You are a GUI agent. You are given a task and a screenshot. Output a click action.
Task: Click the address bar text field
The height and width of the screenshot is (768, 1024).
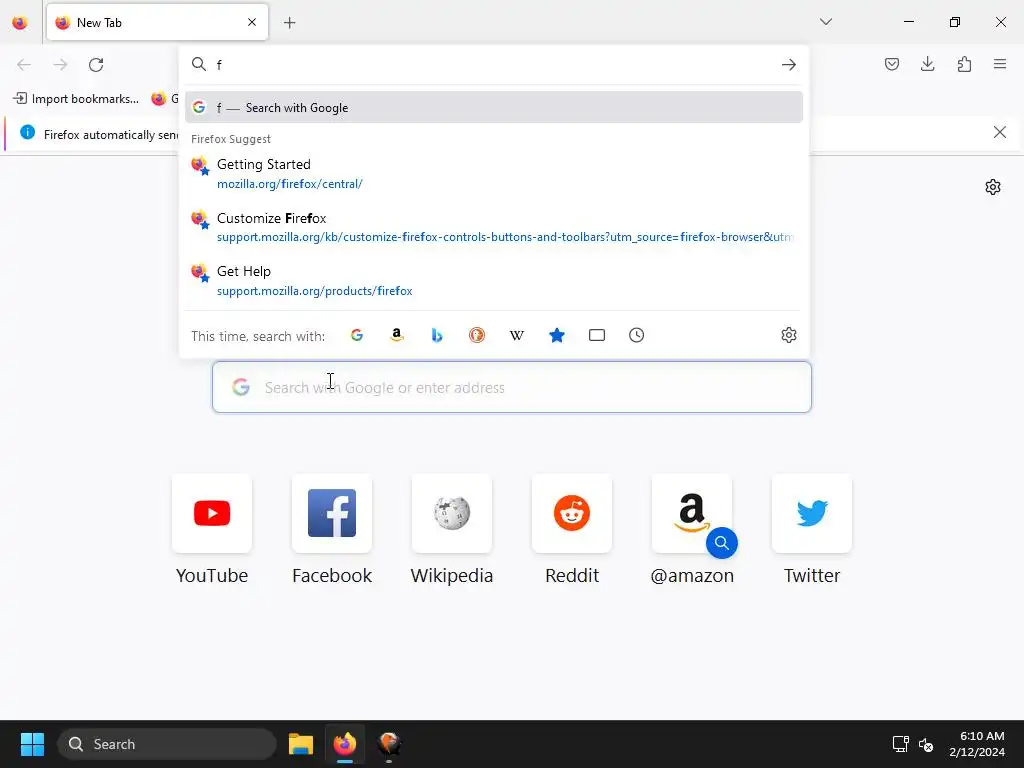(x=493, y=65)
